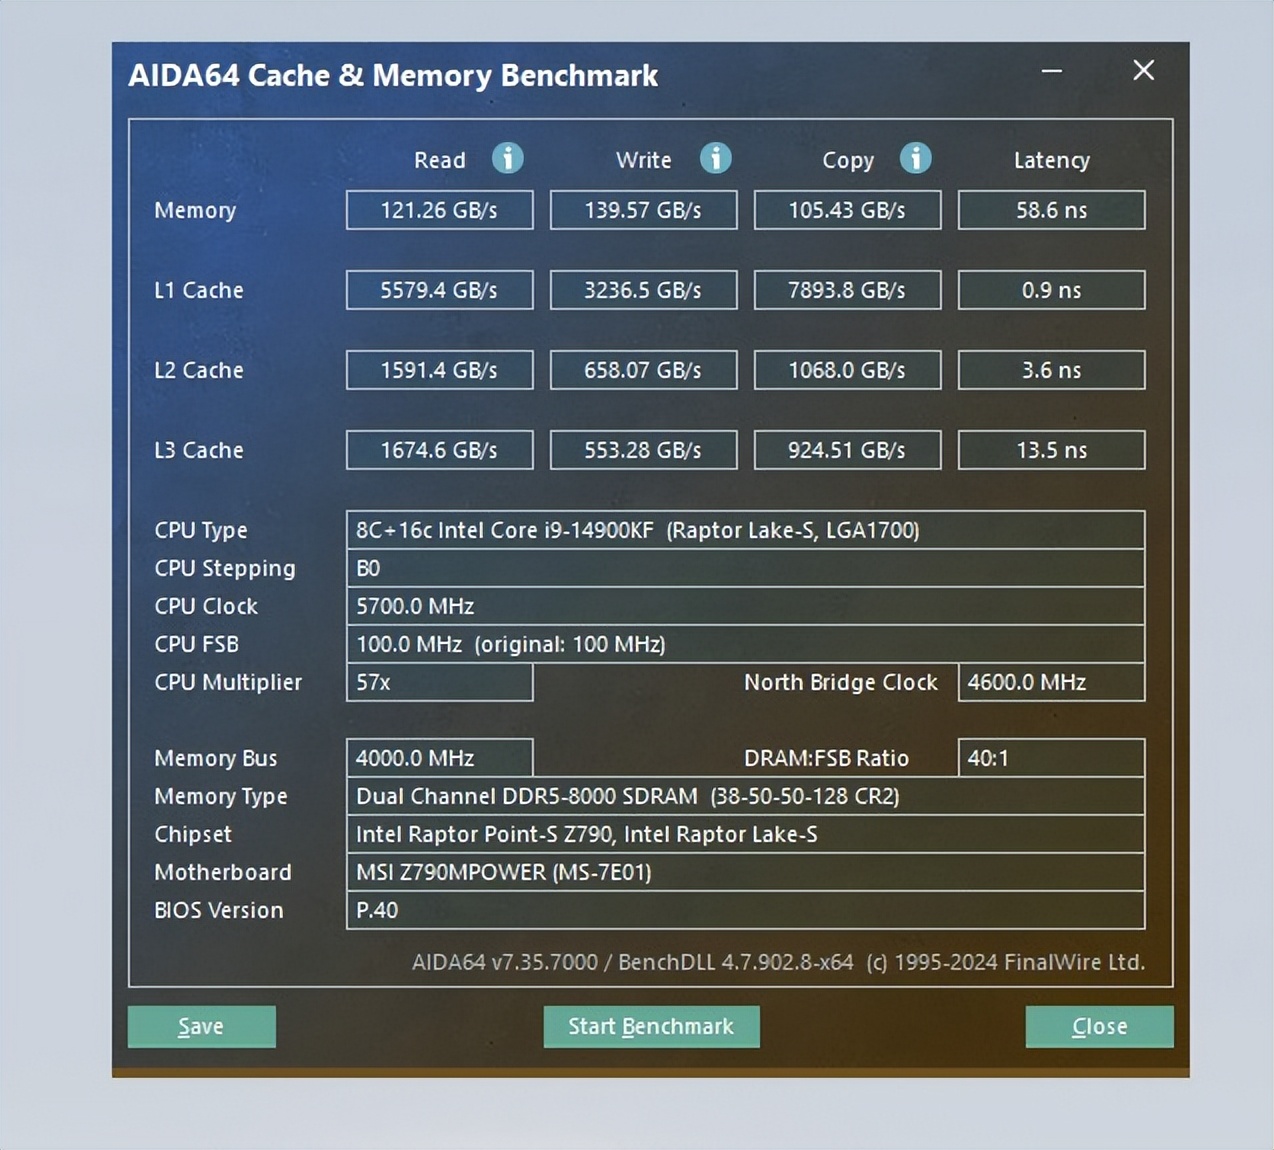Screen dimensions: 1274x1150
Task: Click the CPU Clock field 5700.0 MHz
Action: (745, 606)
